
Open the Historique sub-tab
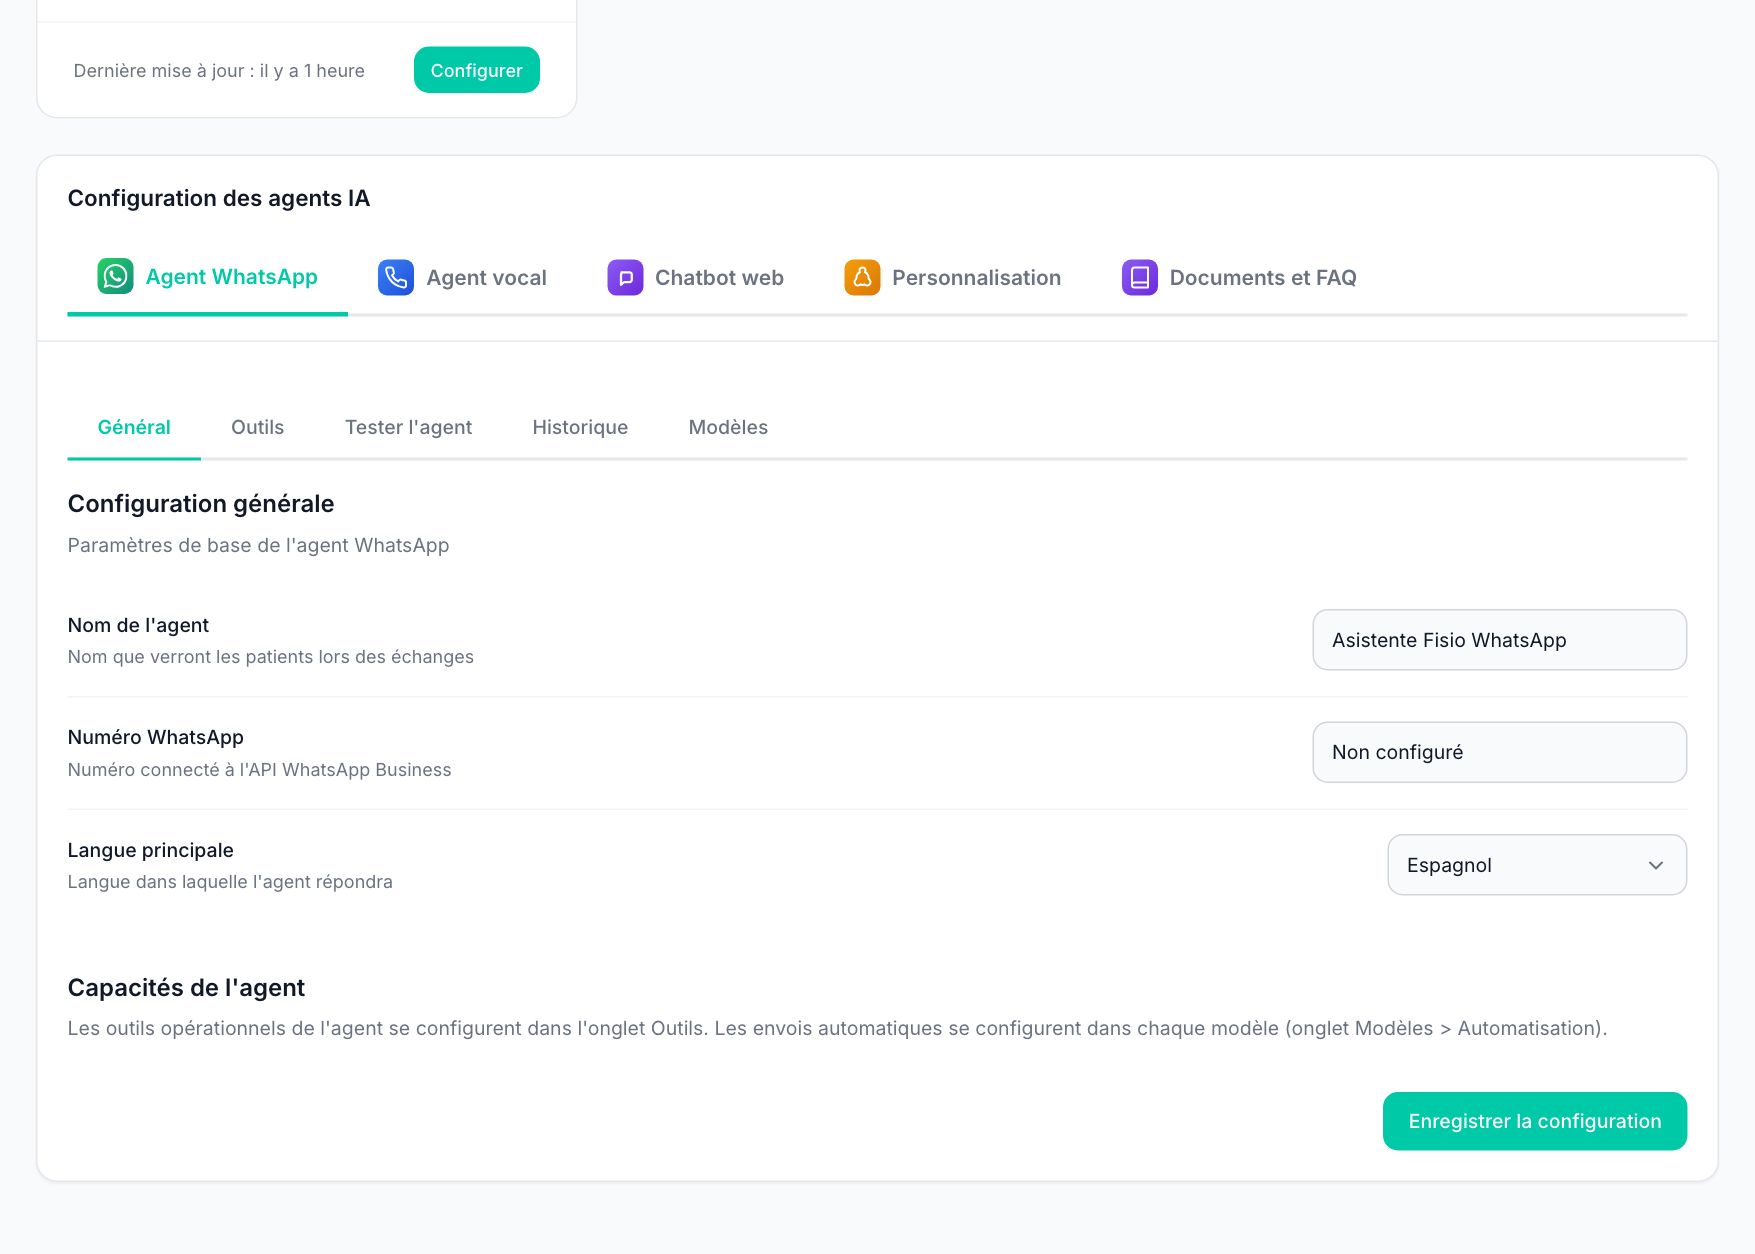click(x=580, y=427)
